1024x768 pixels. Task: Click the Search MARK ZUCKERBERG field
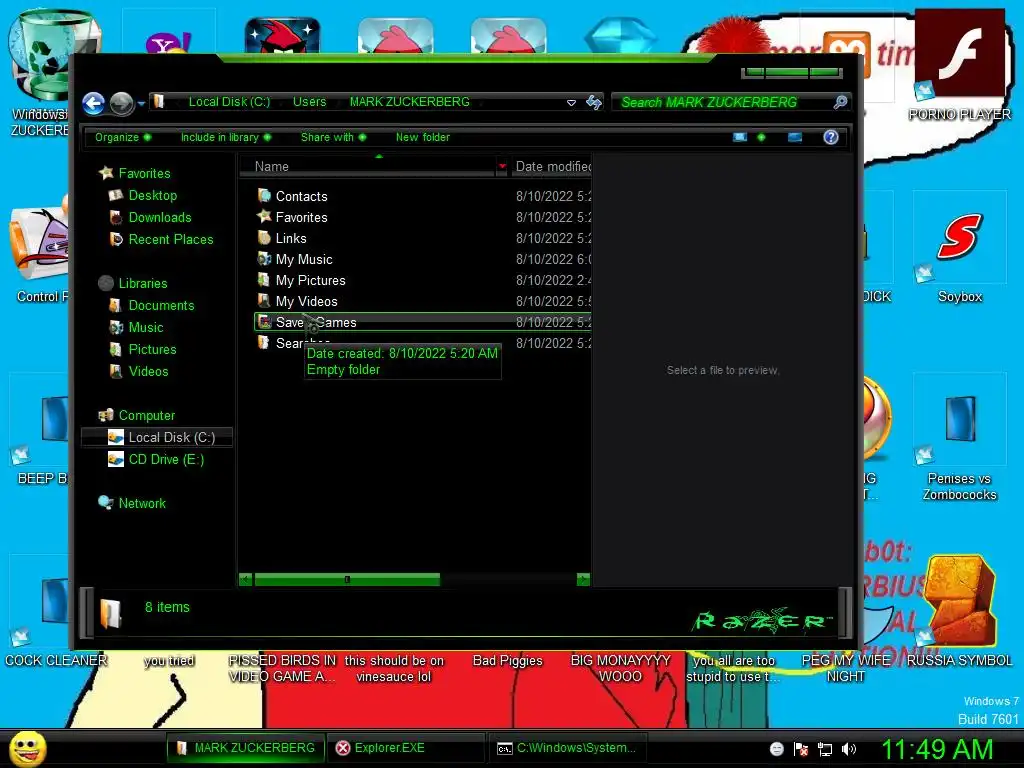coord(722,103)
